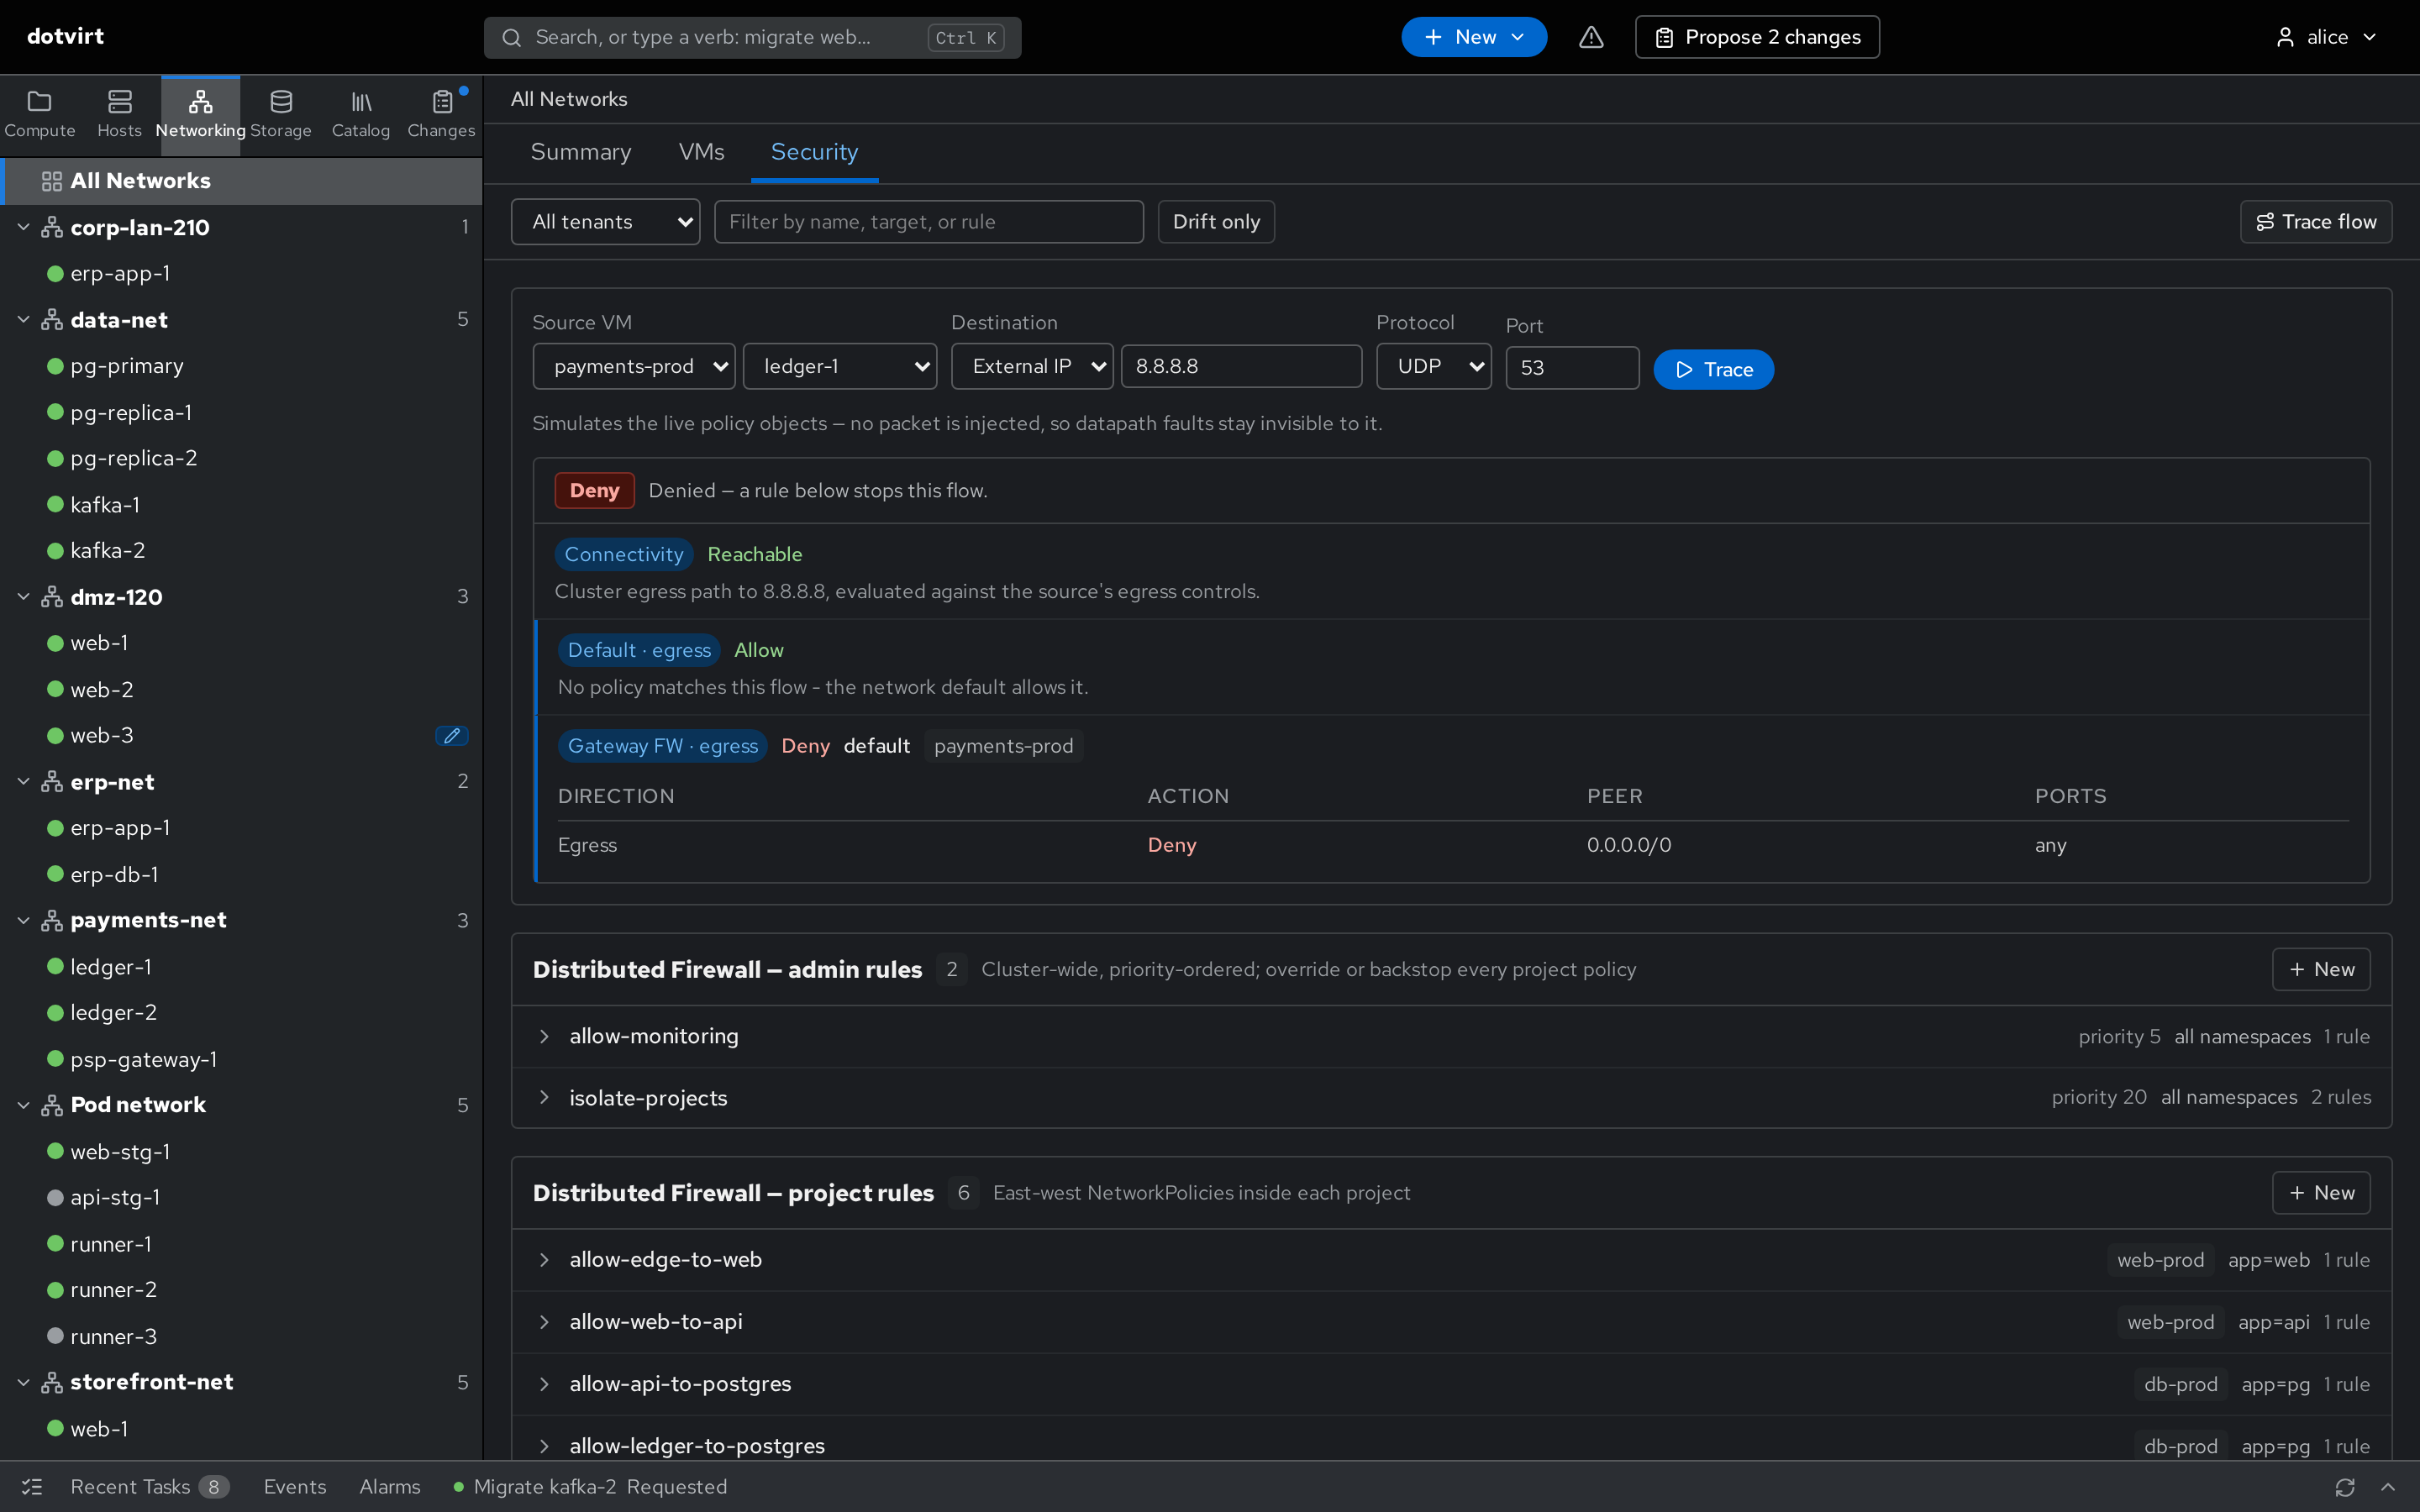
Task: Open the ledger-1 source VM dropdown
Action: 839,366
